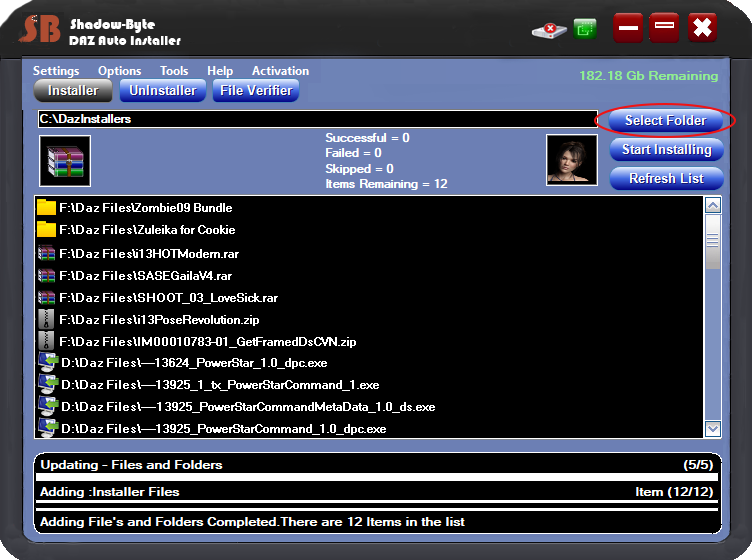752x560 pixels.
Task: Click the Items Remaining = 12 text
Action: pos(386,184)
